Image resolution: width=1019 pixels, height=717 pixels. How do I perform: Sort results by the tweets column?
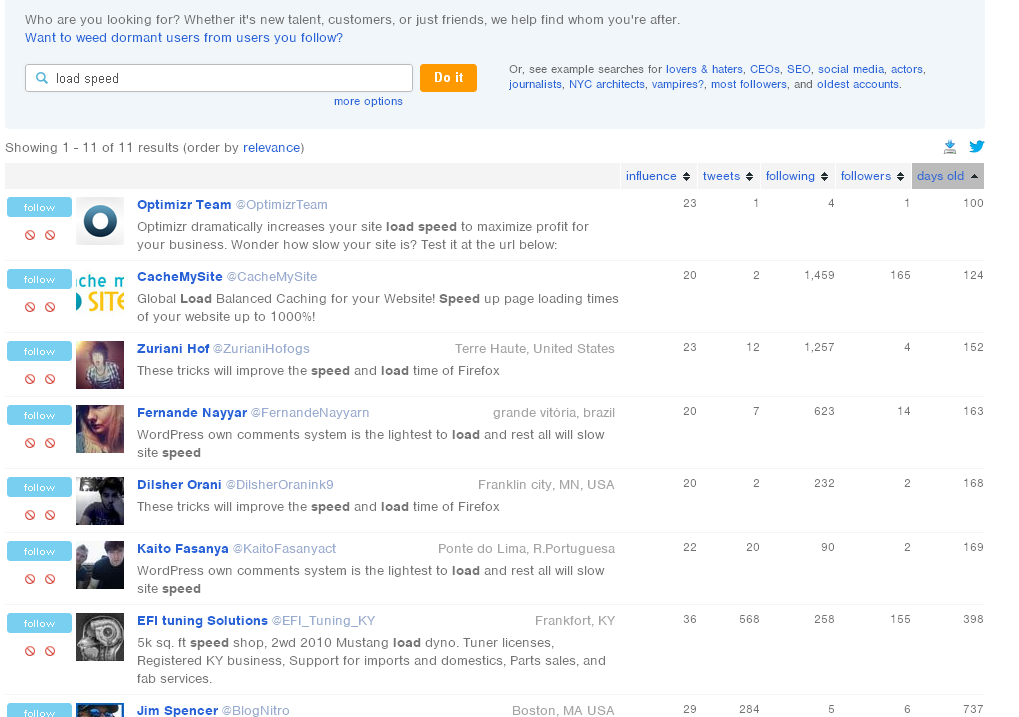[x=728, y=176]
